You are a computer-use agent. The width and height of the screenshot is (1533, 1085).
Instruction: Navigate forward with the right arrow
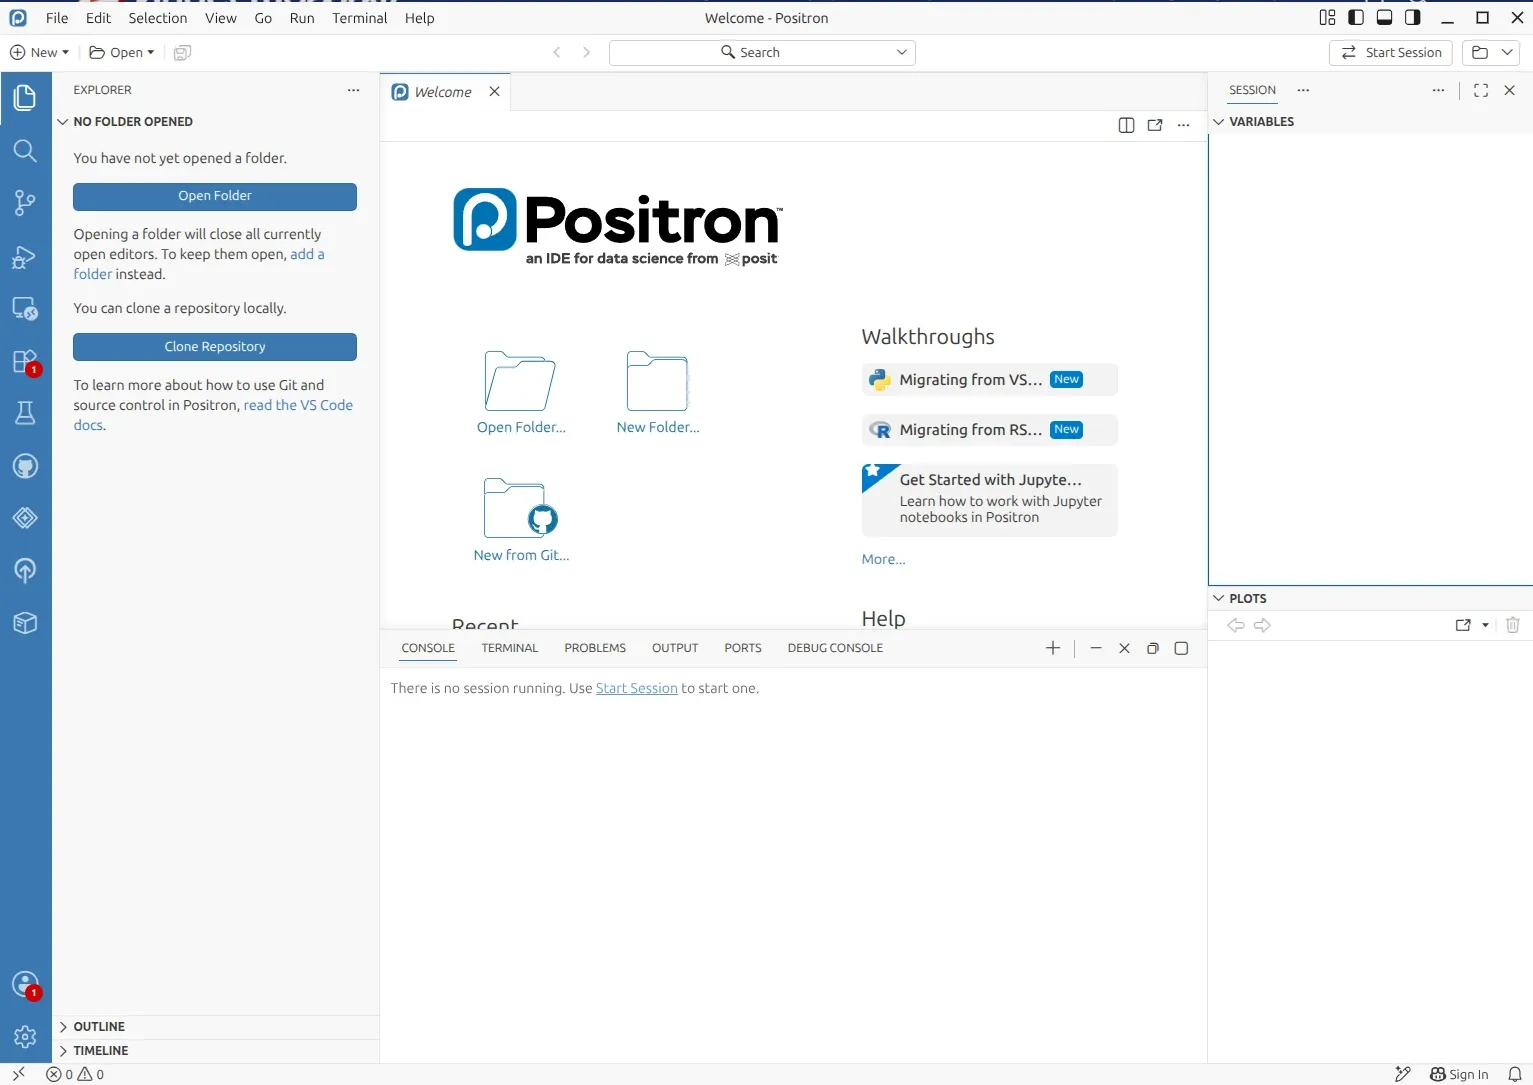click(587, 53)
